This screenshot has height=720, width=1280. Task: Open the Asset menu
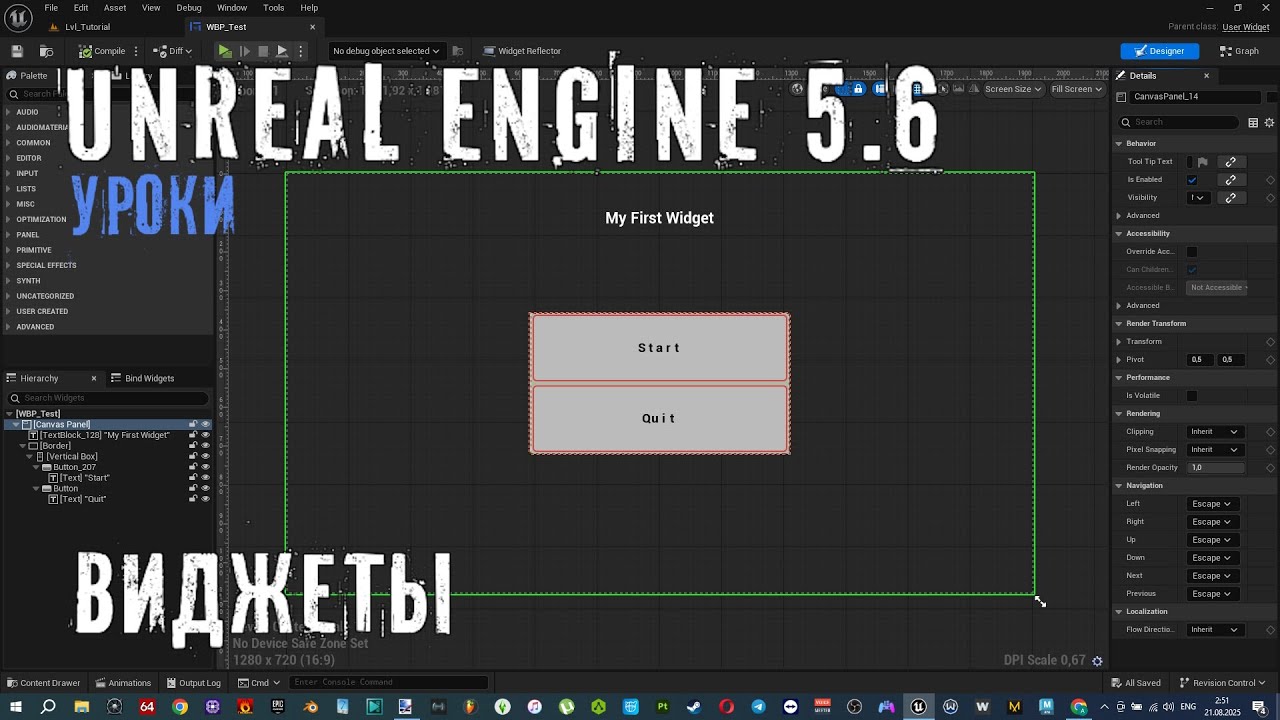point(115,8)
